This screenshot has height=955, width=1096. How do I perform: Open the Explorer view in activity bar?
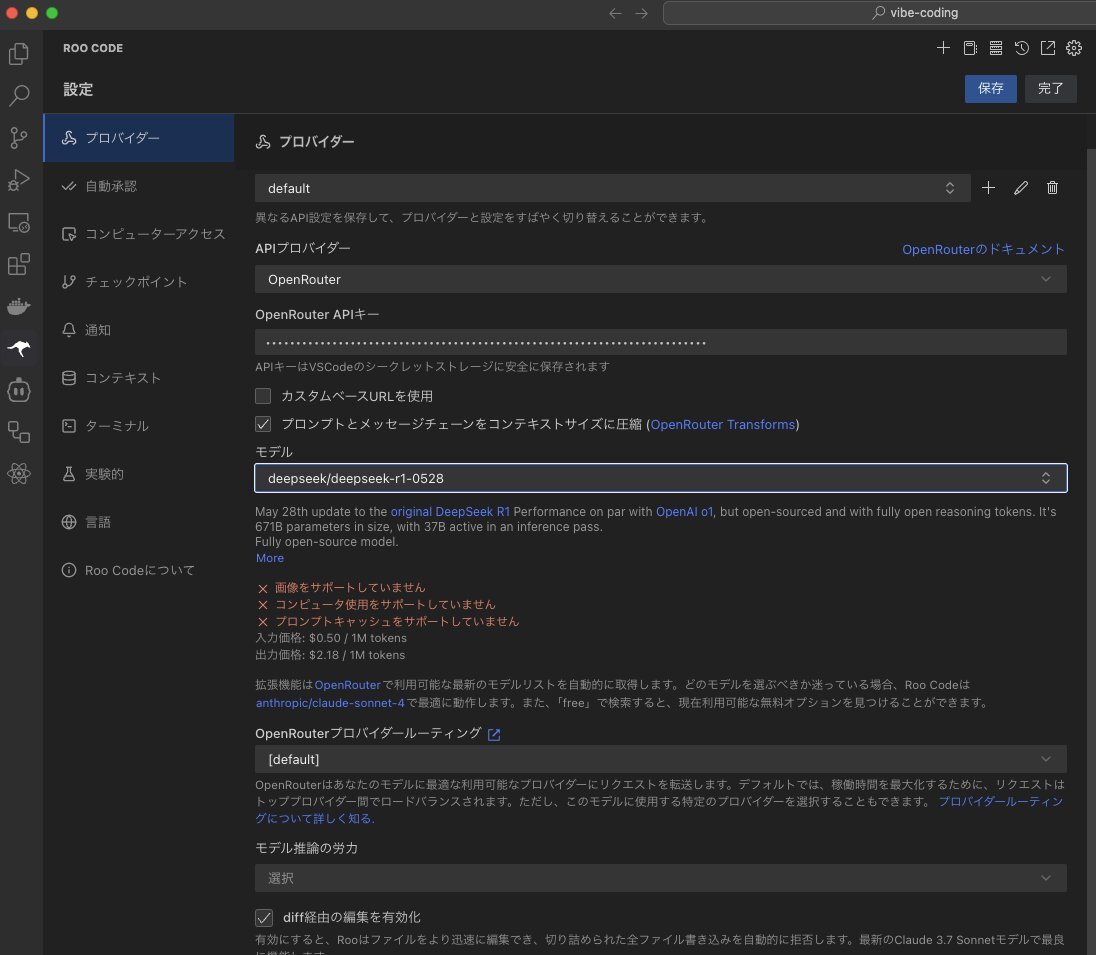pyautogui.click(x=19, y=54)
